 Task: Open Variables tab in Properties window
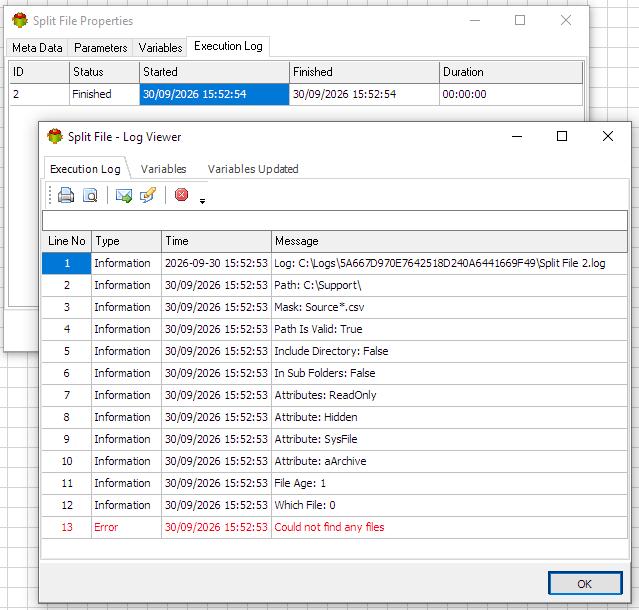pyautogui.click(x=160, y=48)
